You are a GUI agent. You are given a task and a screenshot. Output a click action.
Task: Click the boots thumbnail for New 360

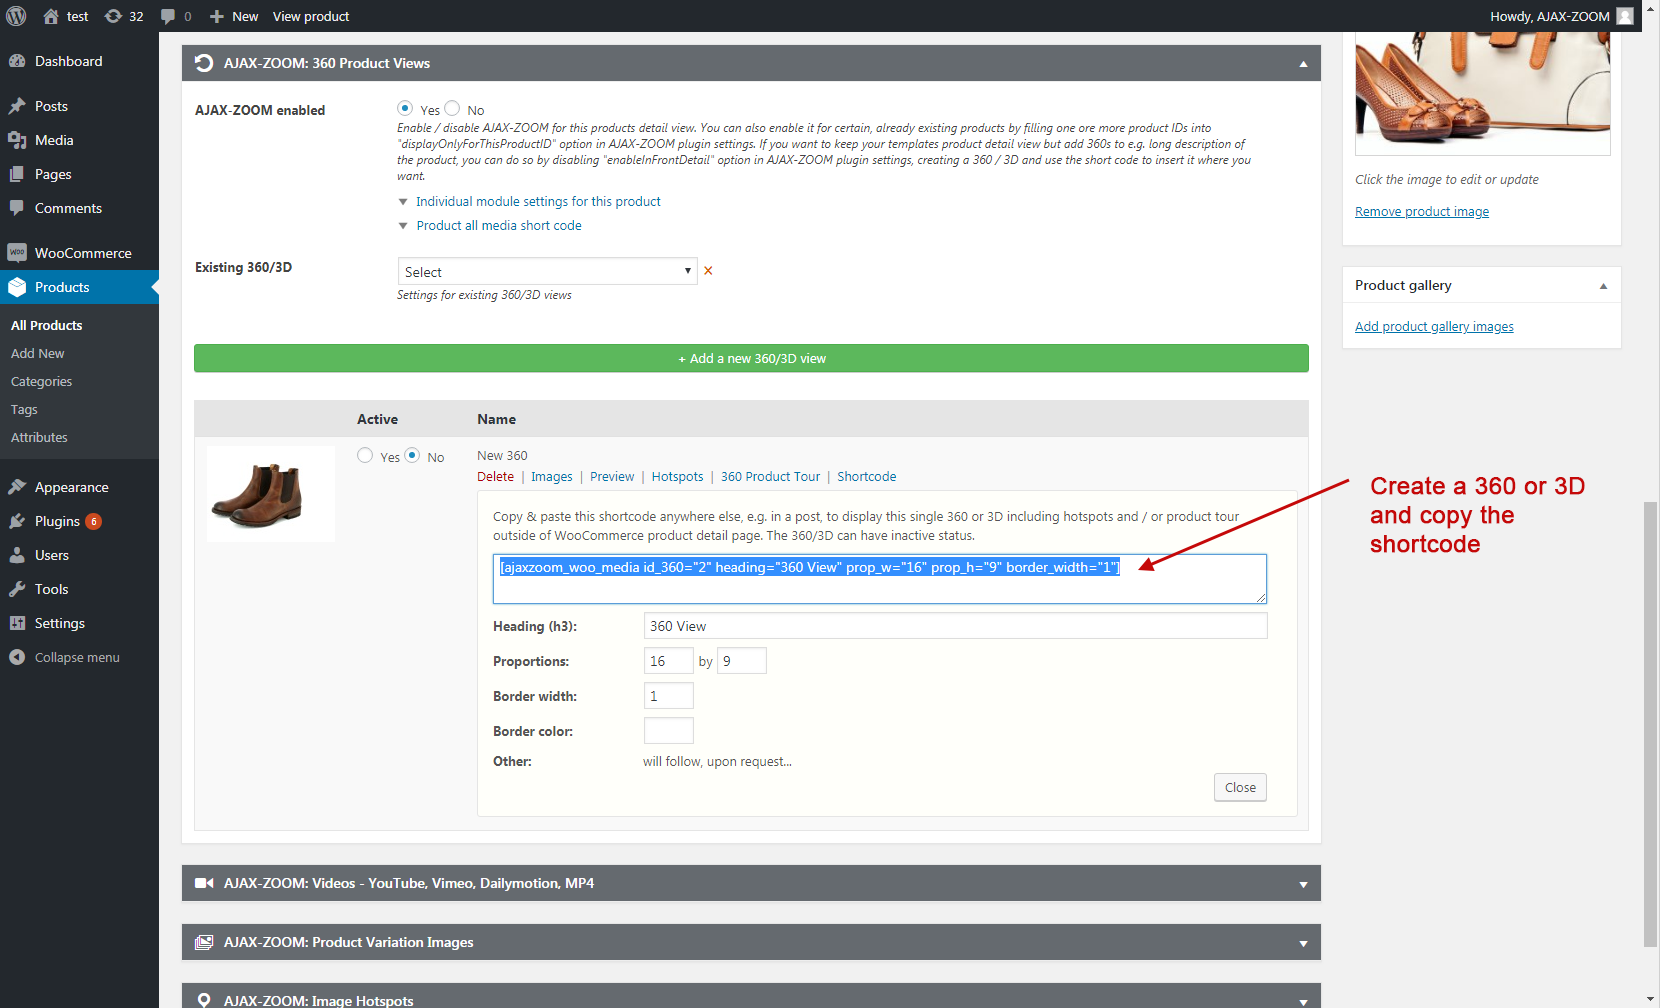click(x=271, y=494)
